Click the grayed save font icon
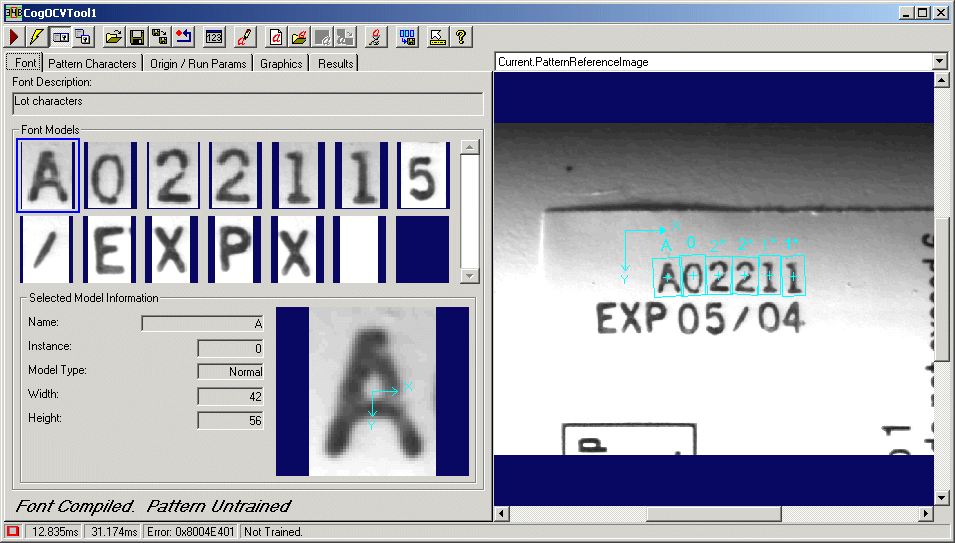This screenshot has height=543, width=955. point(322,37)
